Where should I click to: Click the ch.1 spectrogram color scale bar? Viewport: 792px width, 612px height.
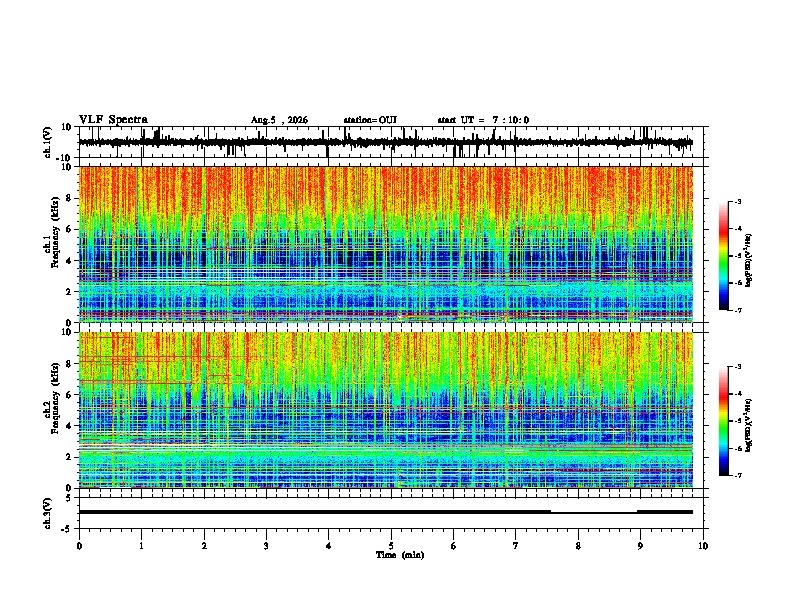(724, 256)
